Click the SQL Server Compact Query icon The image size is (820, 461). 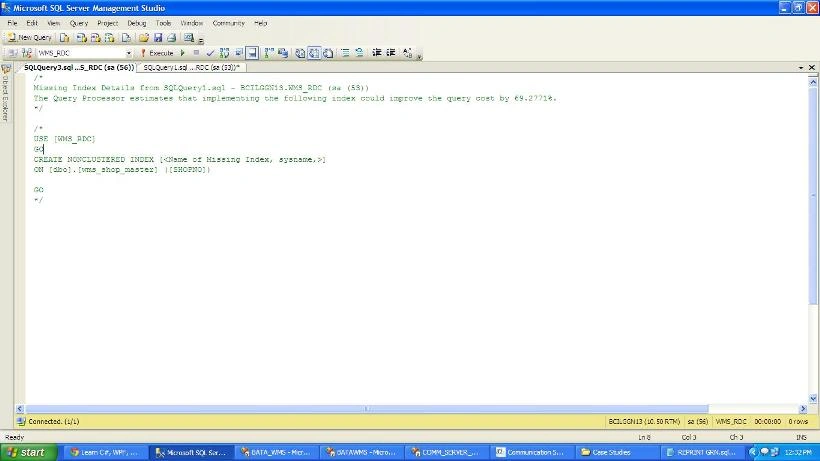coord(126,38)
